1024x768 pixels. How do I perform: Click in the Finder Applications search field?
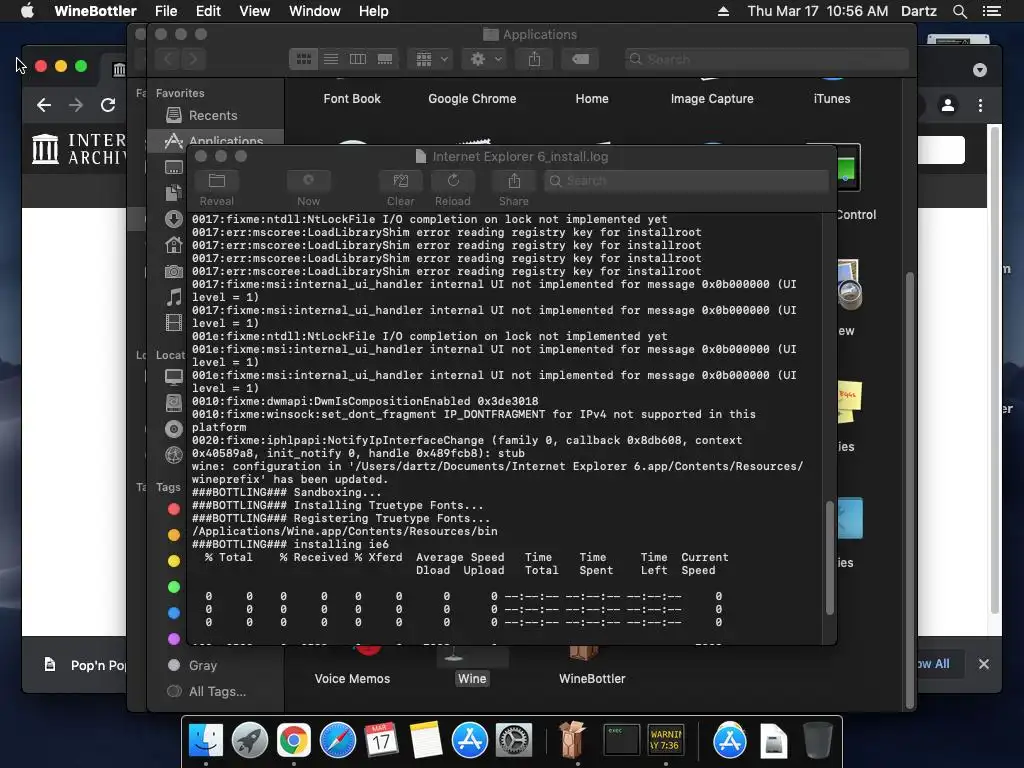point(766,59)
